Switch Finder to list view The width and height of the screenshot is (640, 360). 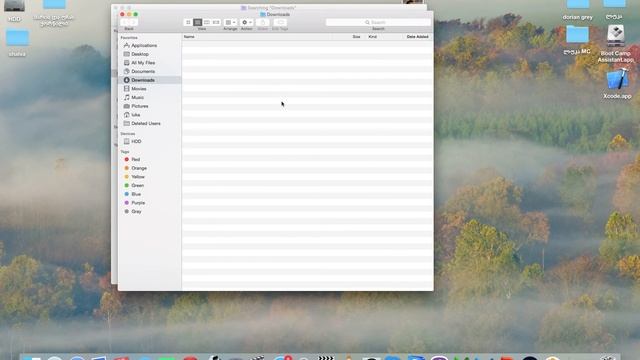pyautogui.click(x=198, y=22)
